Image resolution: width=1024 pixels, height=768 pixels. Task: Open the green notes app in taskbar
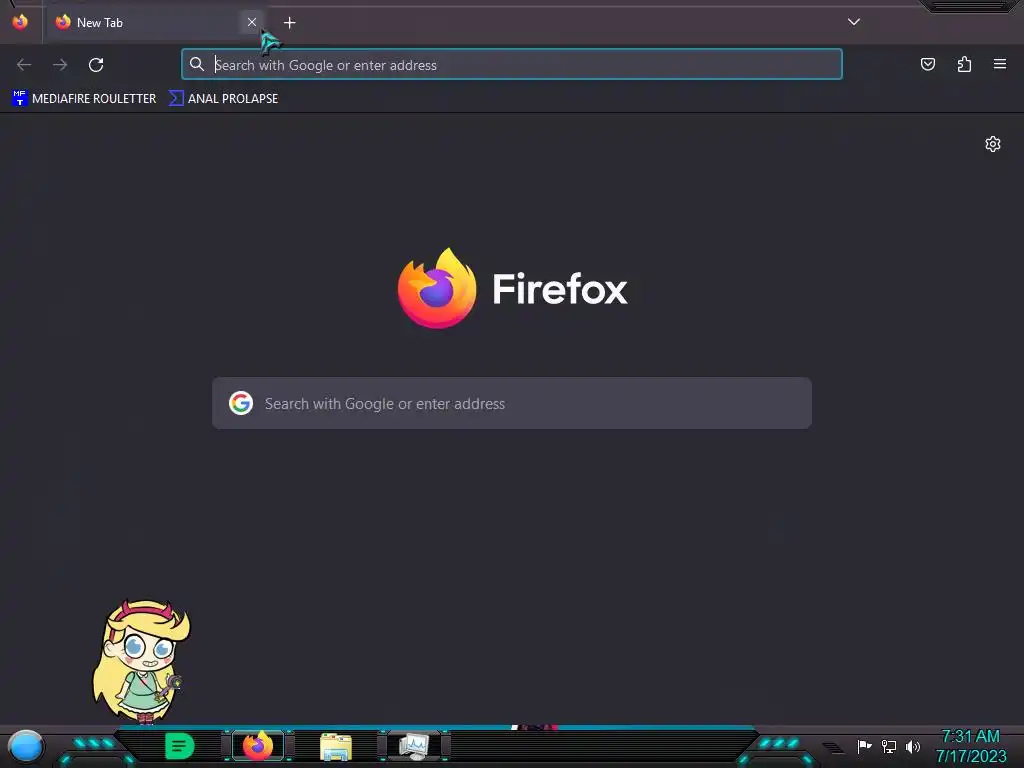pos(180,746)
